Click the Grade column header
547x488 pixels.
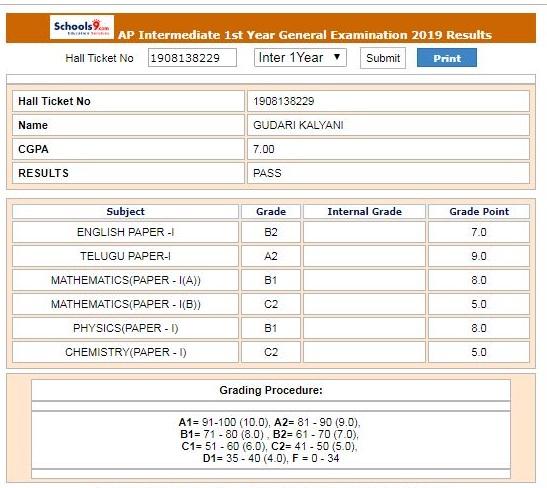tap(271, 211)
